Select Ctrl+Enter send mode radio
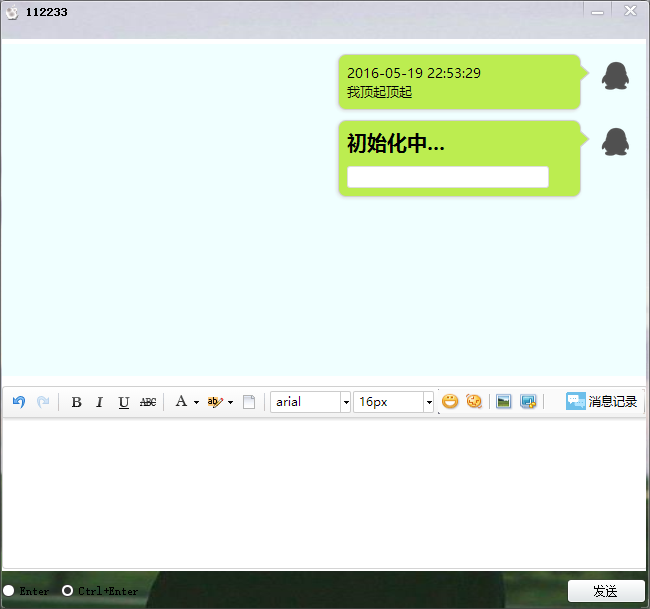650x609 pixels. [x=68, y=591]
